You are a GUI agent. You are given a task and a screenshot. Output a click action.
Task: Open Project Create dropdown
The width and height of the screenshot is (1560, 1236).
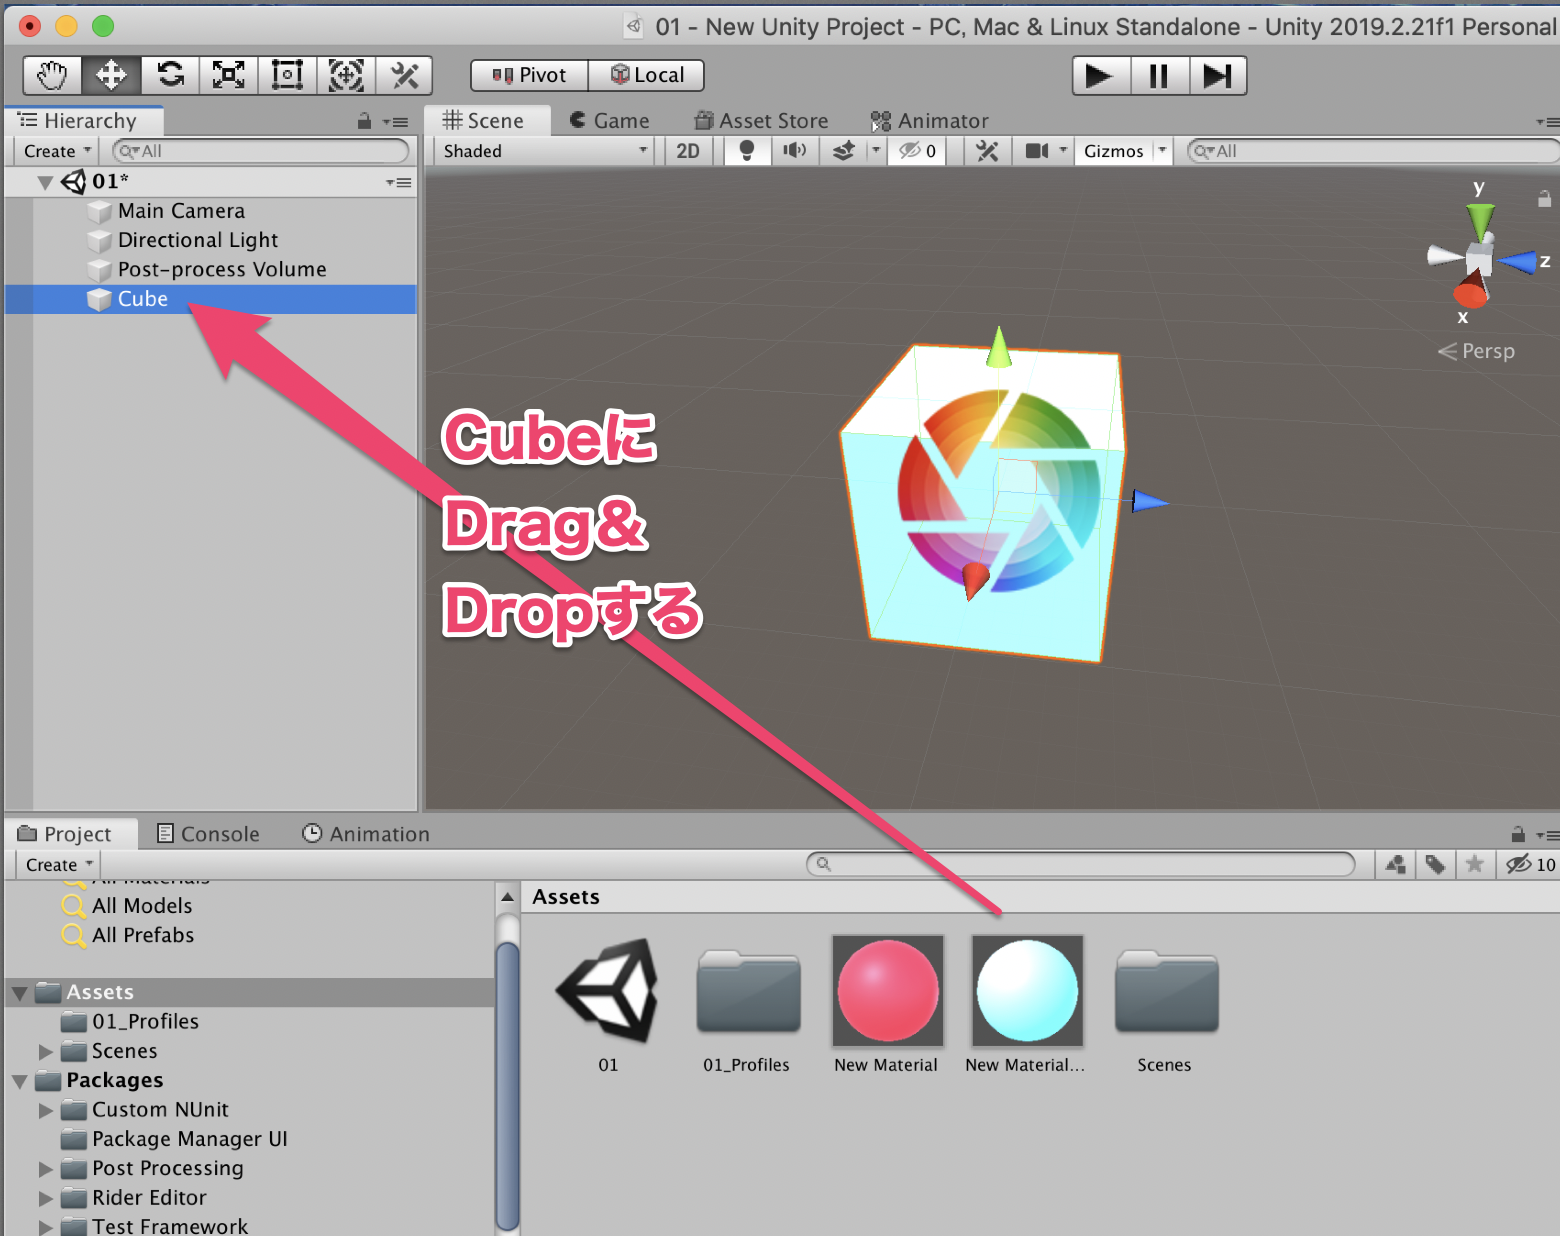click(59, 864)
